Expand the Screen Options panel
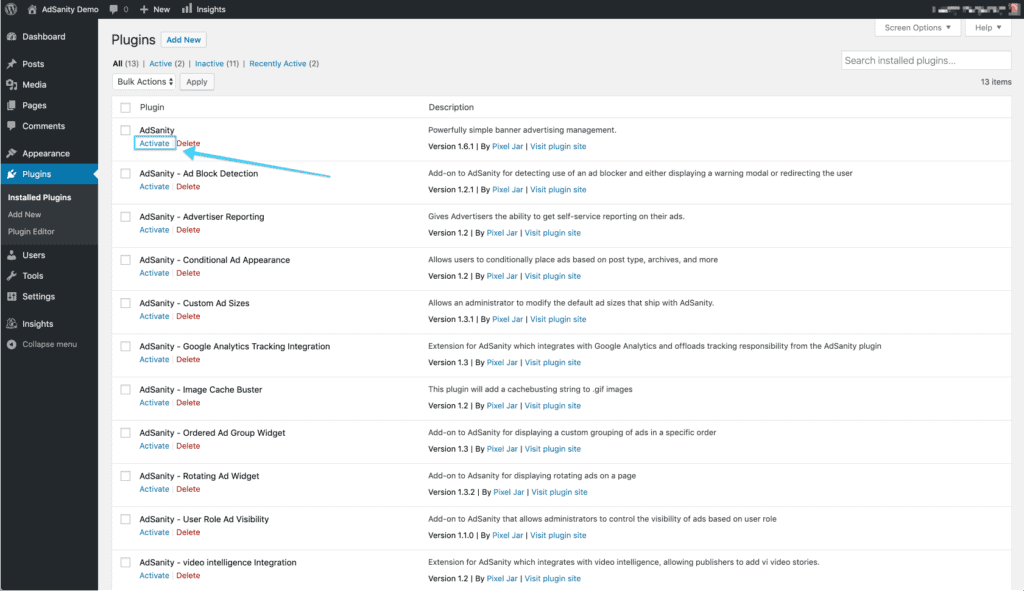Image resolution: width=1024 pixels, height=591 pixels. tap(917, 27)
